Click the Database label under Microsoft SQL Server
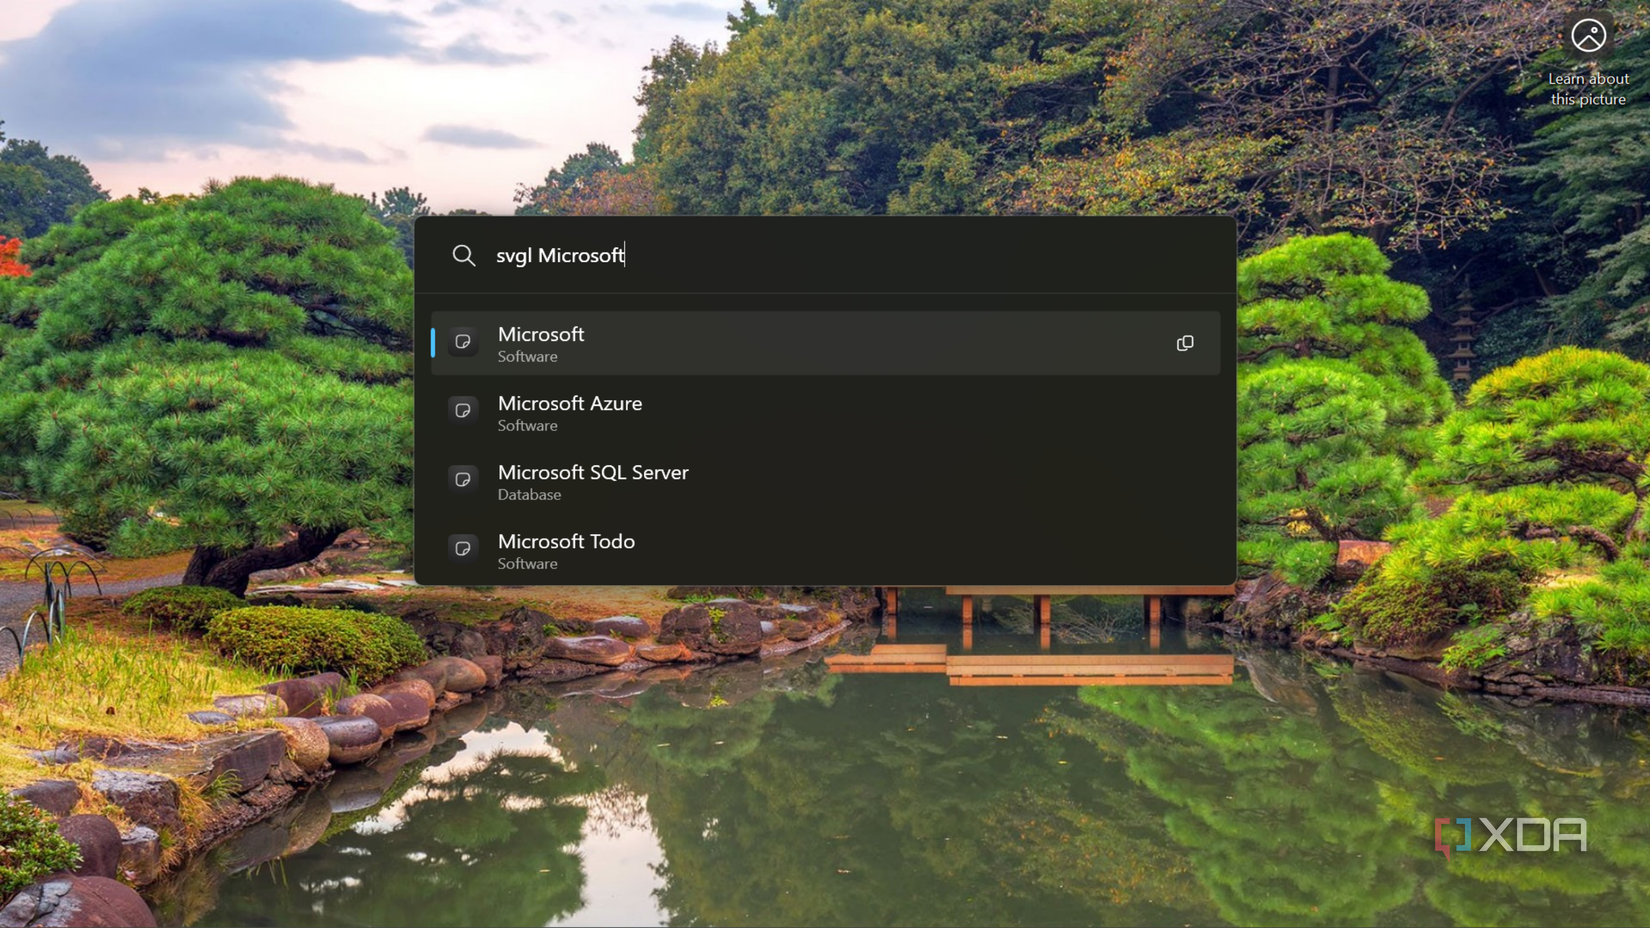The image size is (1650, 928). [x=530, y=495]
